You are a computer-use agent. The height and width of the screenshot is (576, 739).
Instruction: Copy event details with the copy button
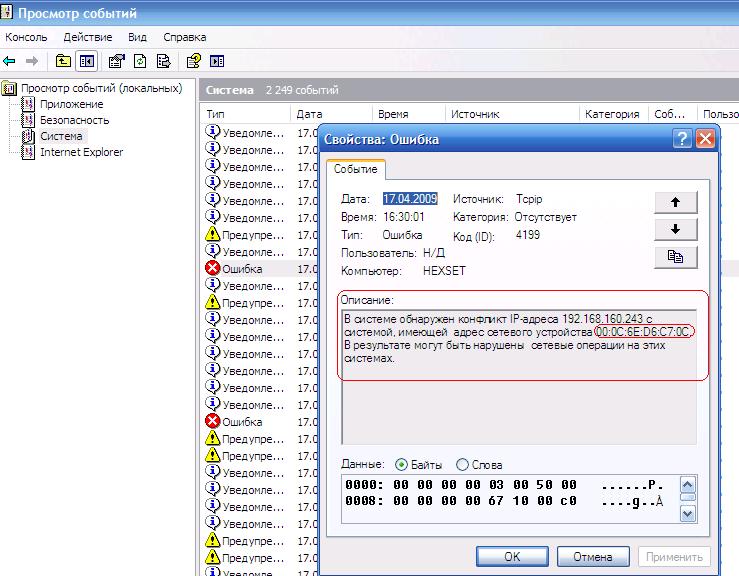click(x=675, y=257)
